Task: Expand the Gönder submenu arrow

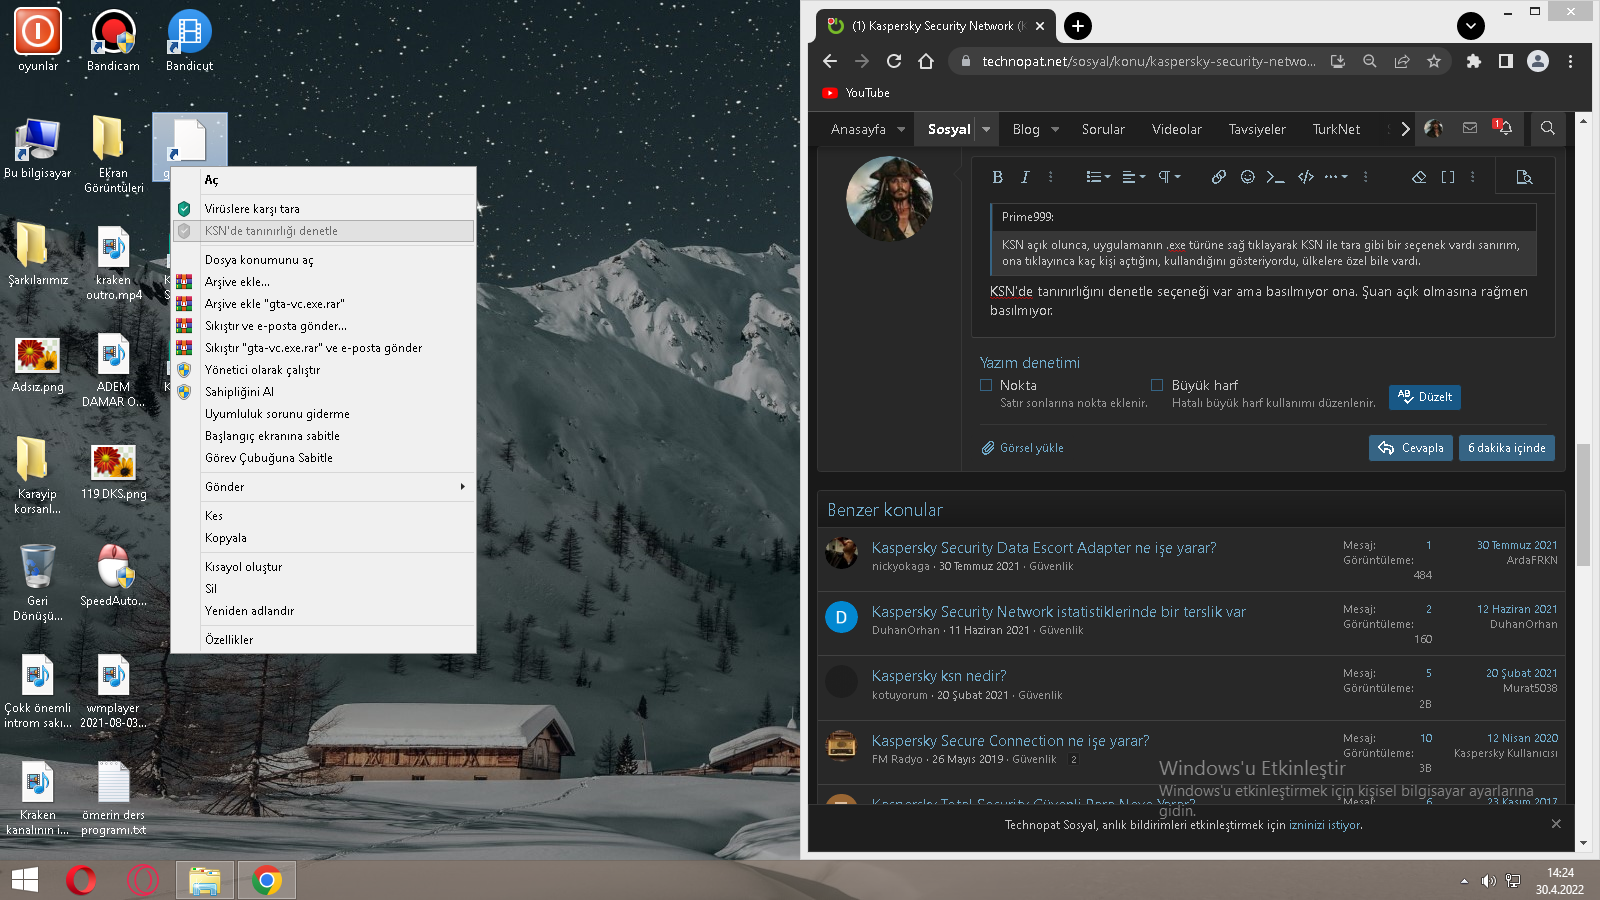Action: click(462, 487)
